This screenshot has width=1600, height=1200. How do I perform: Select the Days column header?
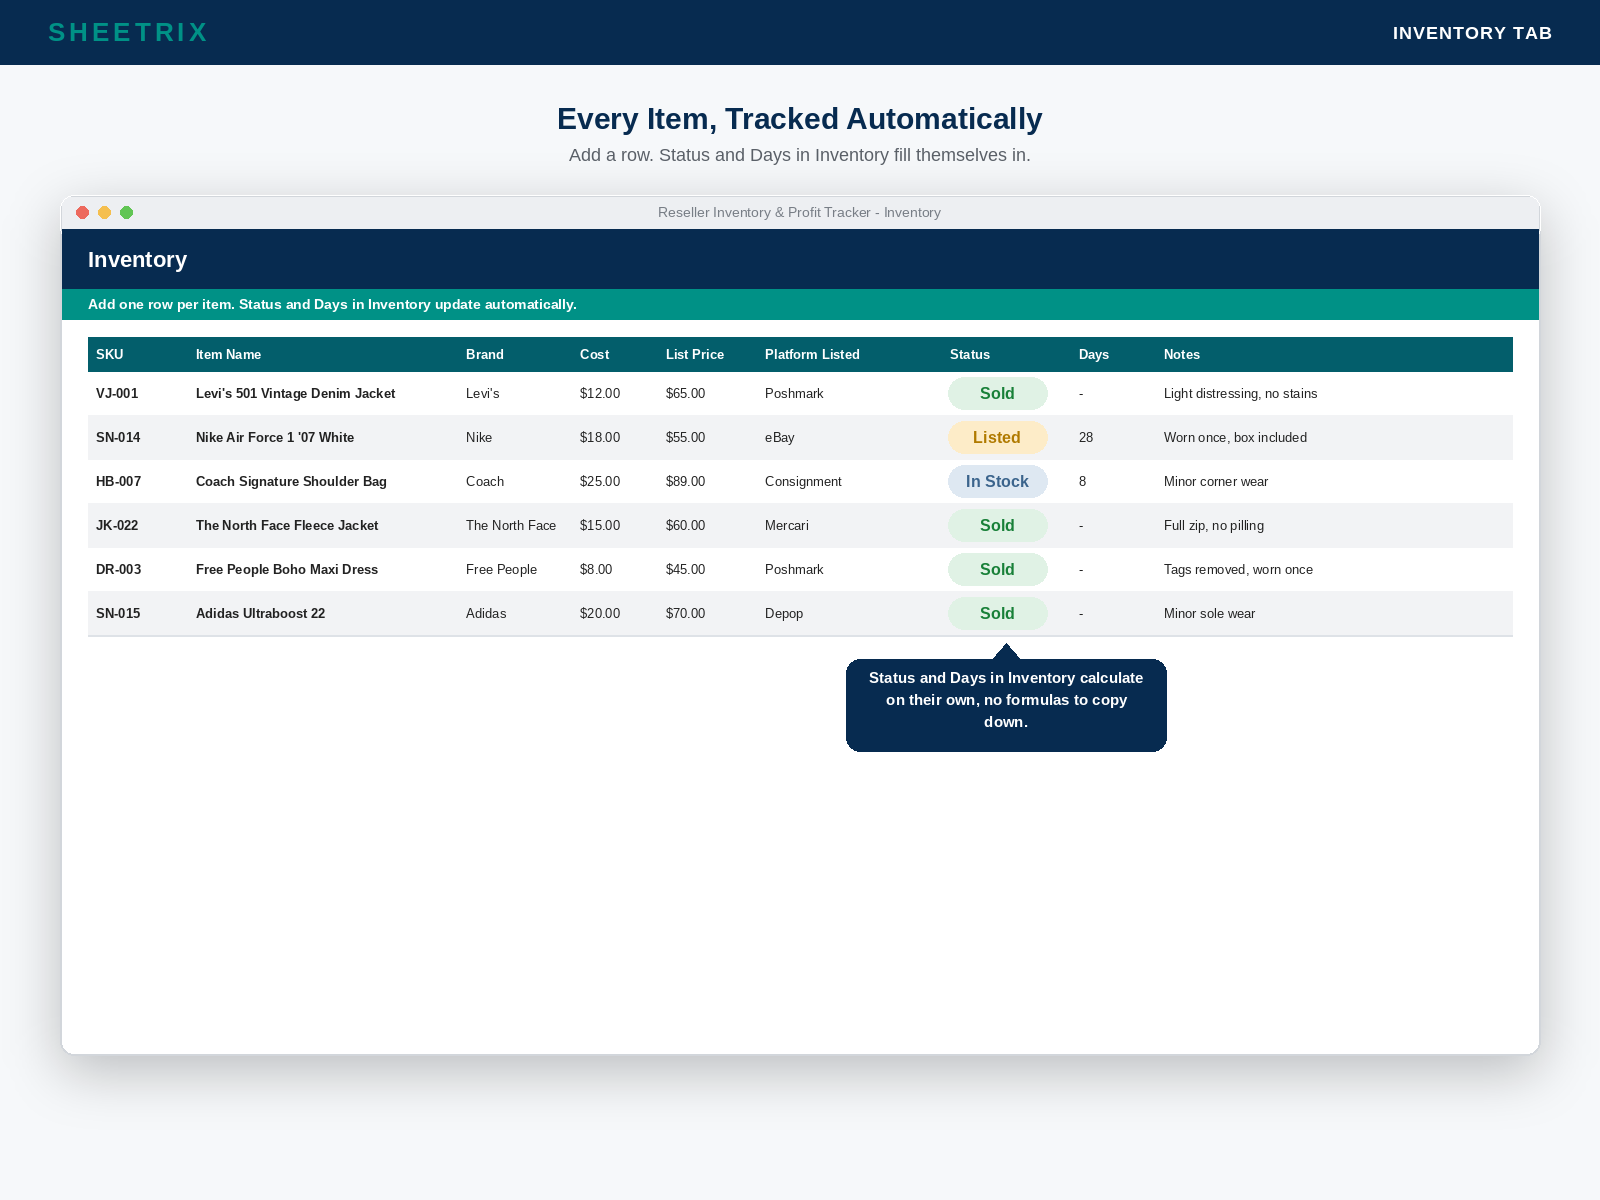click(1094, 354)
